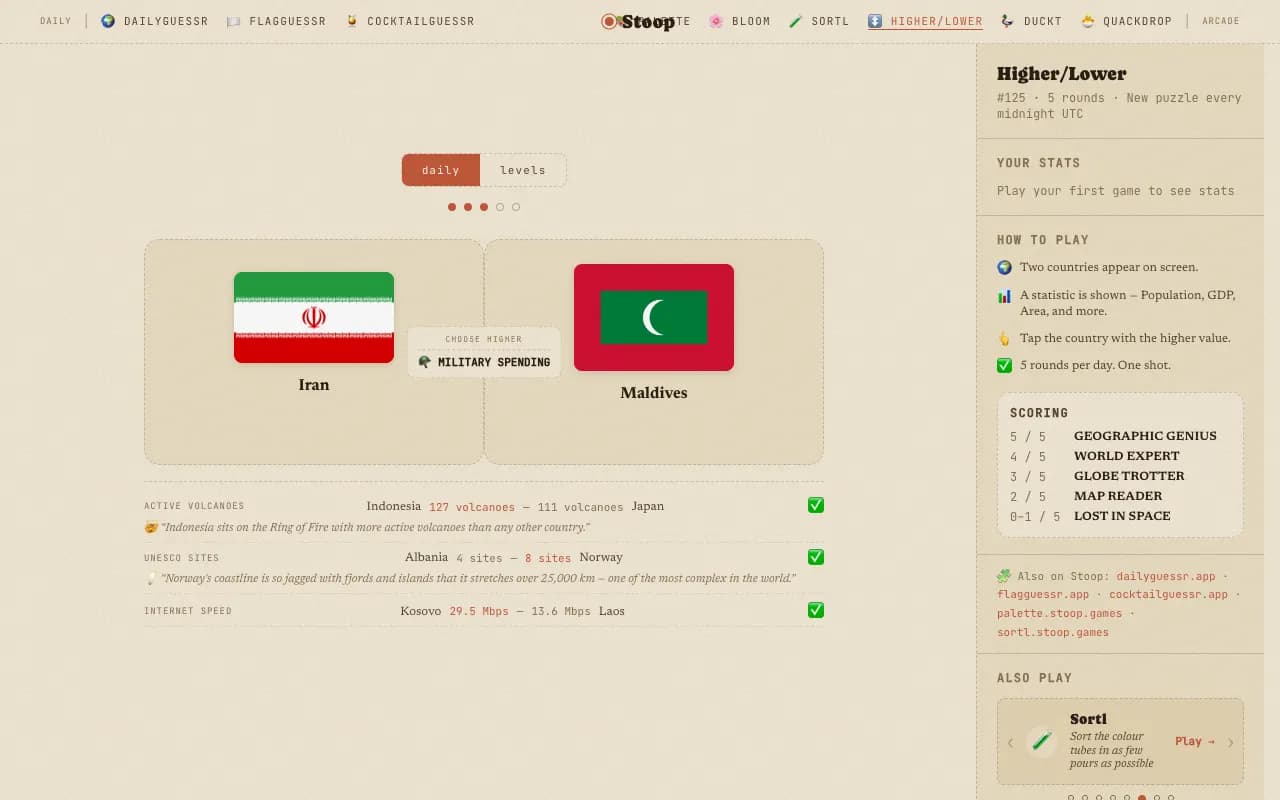Open Sortl from the top navigation
1280x800 pixels.
coord(819,21)
